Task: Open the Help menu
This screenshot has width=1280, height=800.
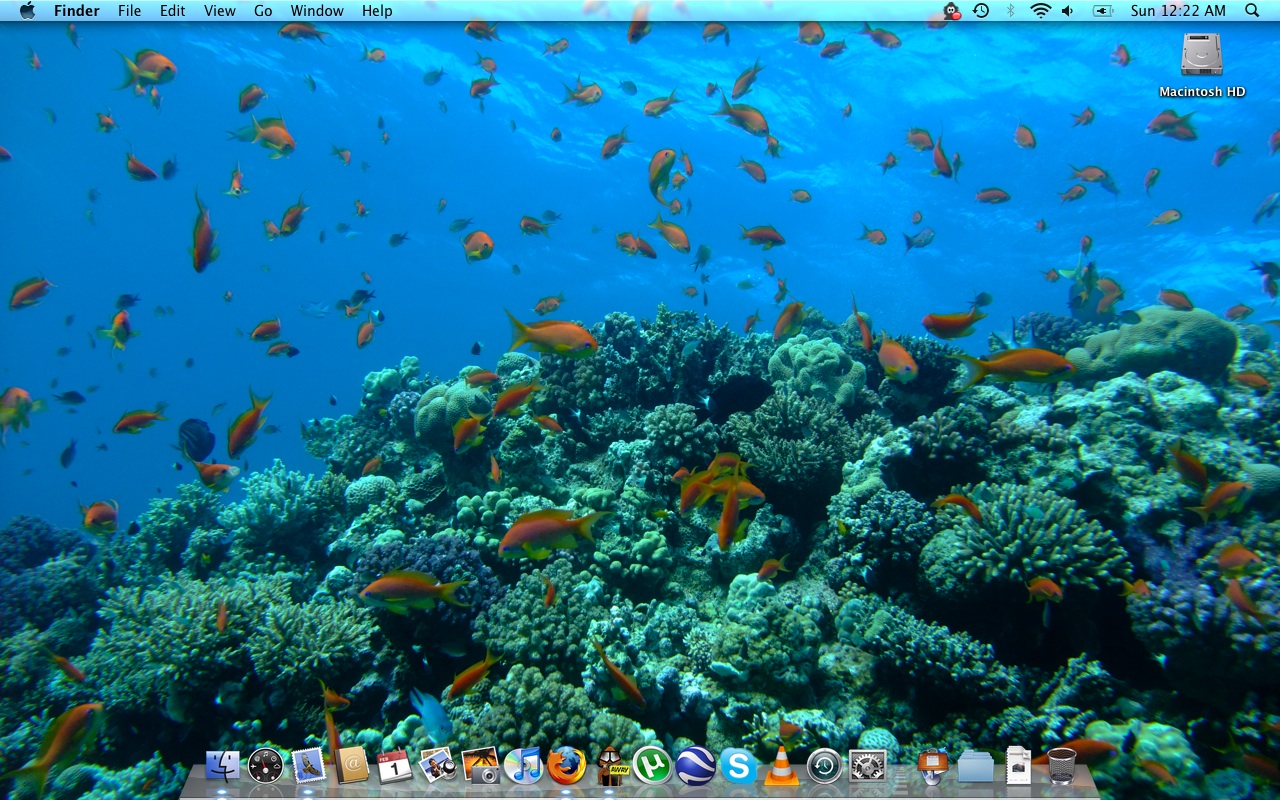Action: click(377, 11)
